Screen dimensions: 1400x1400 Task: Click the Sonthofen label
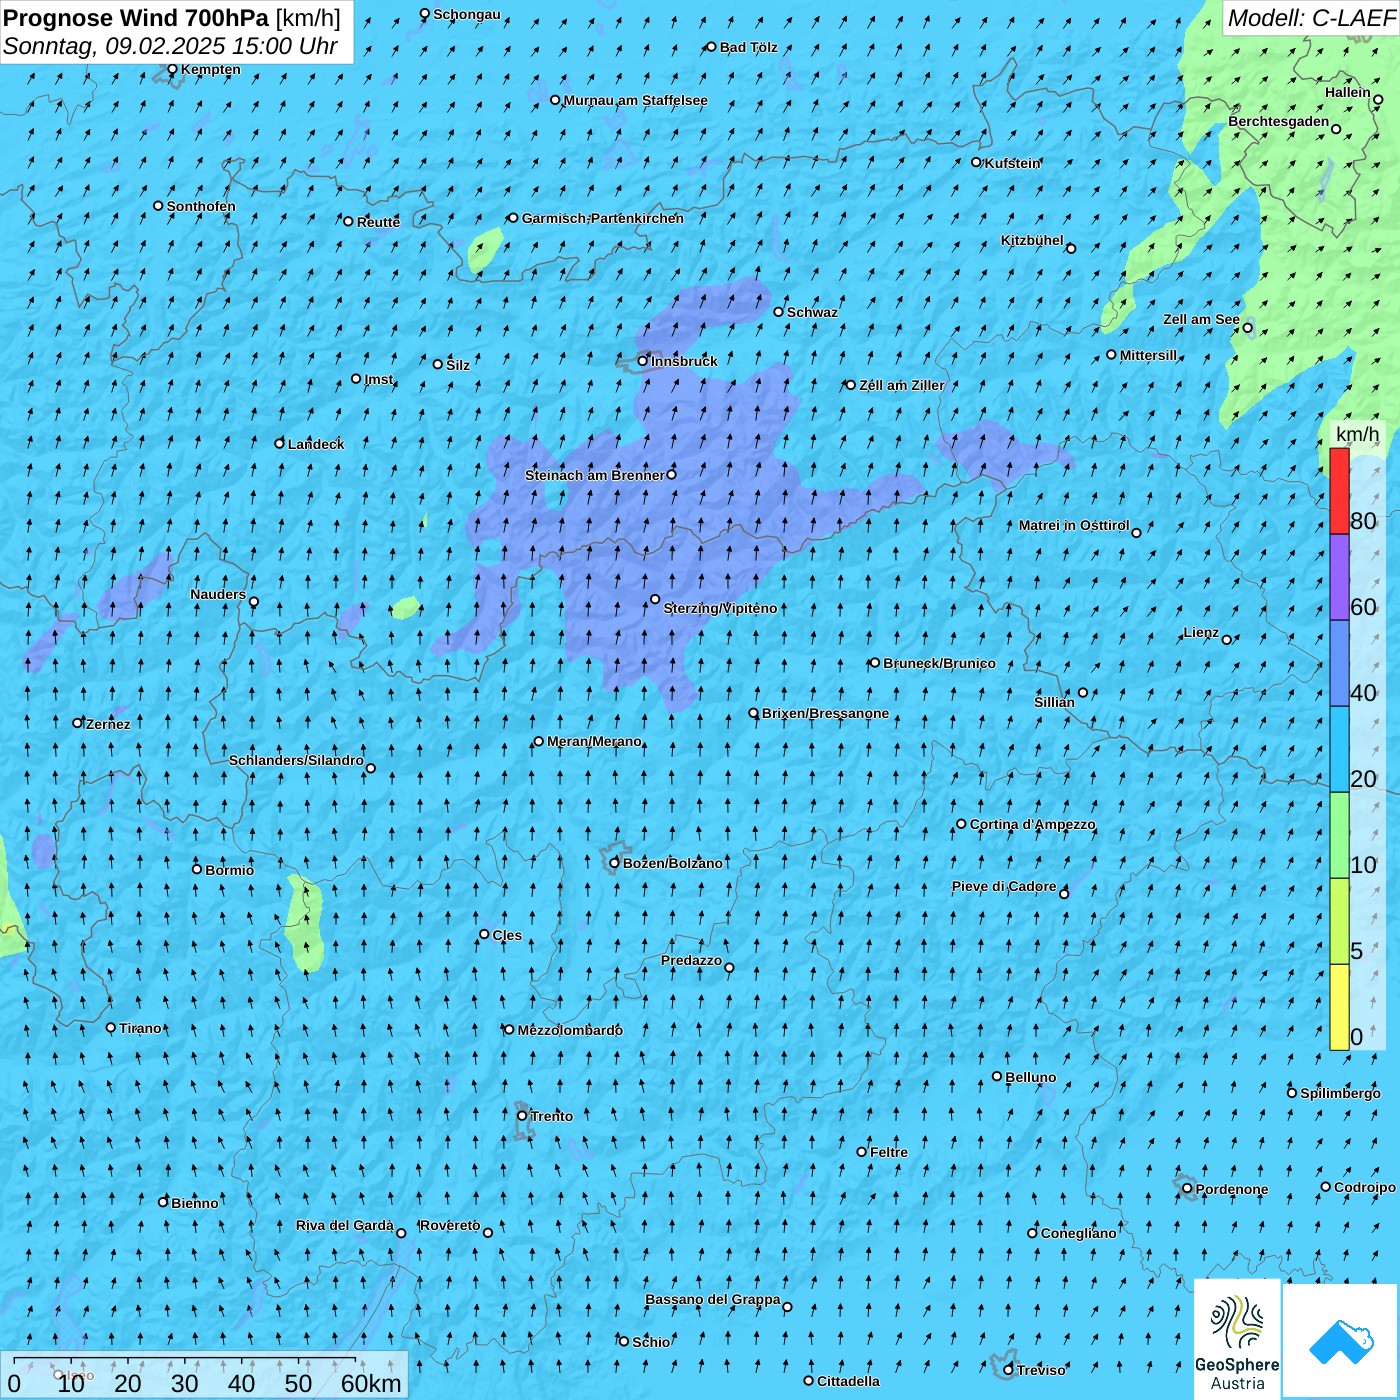(201, 206)
